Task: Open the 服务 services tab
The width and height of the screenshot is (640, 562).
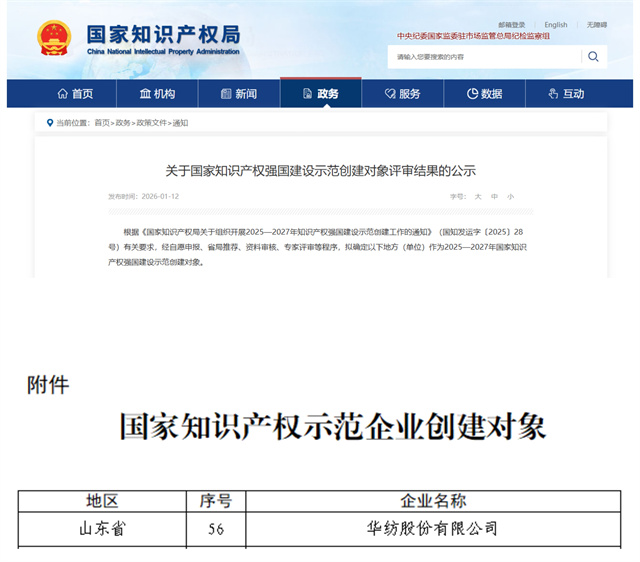Action: (x=402, y=94)
